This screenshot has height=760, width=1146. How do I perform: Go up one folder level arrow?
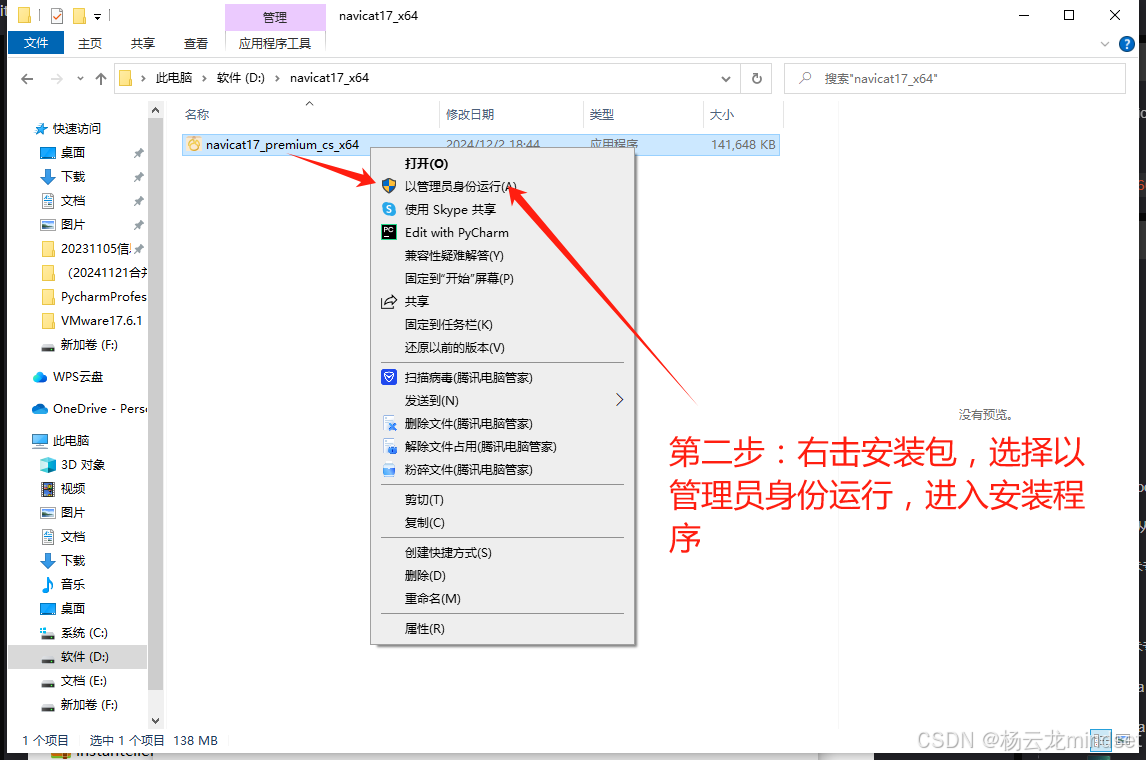pyautogui.click(x=101, y=79)
